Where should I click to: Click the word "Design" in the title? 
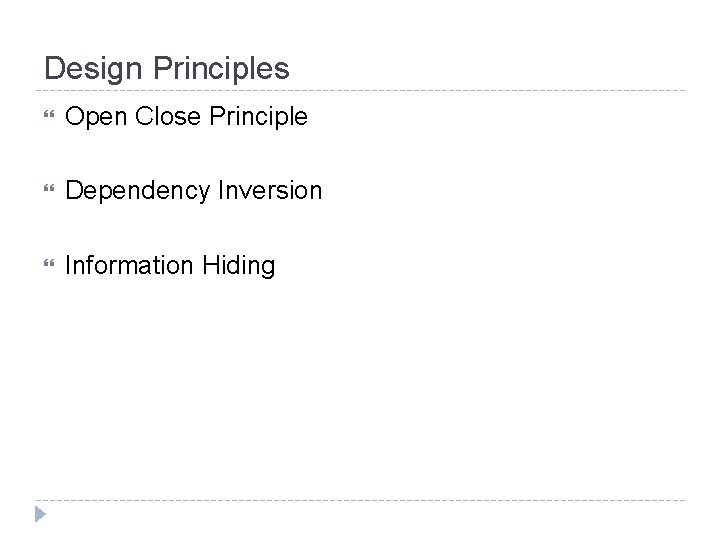[93, 69]
